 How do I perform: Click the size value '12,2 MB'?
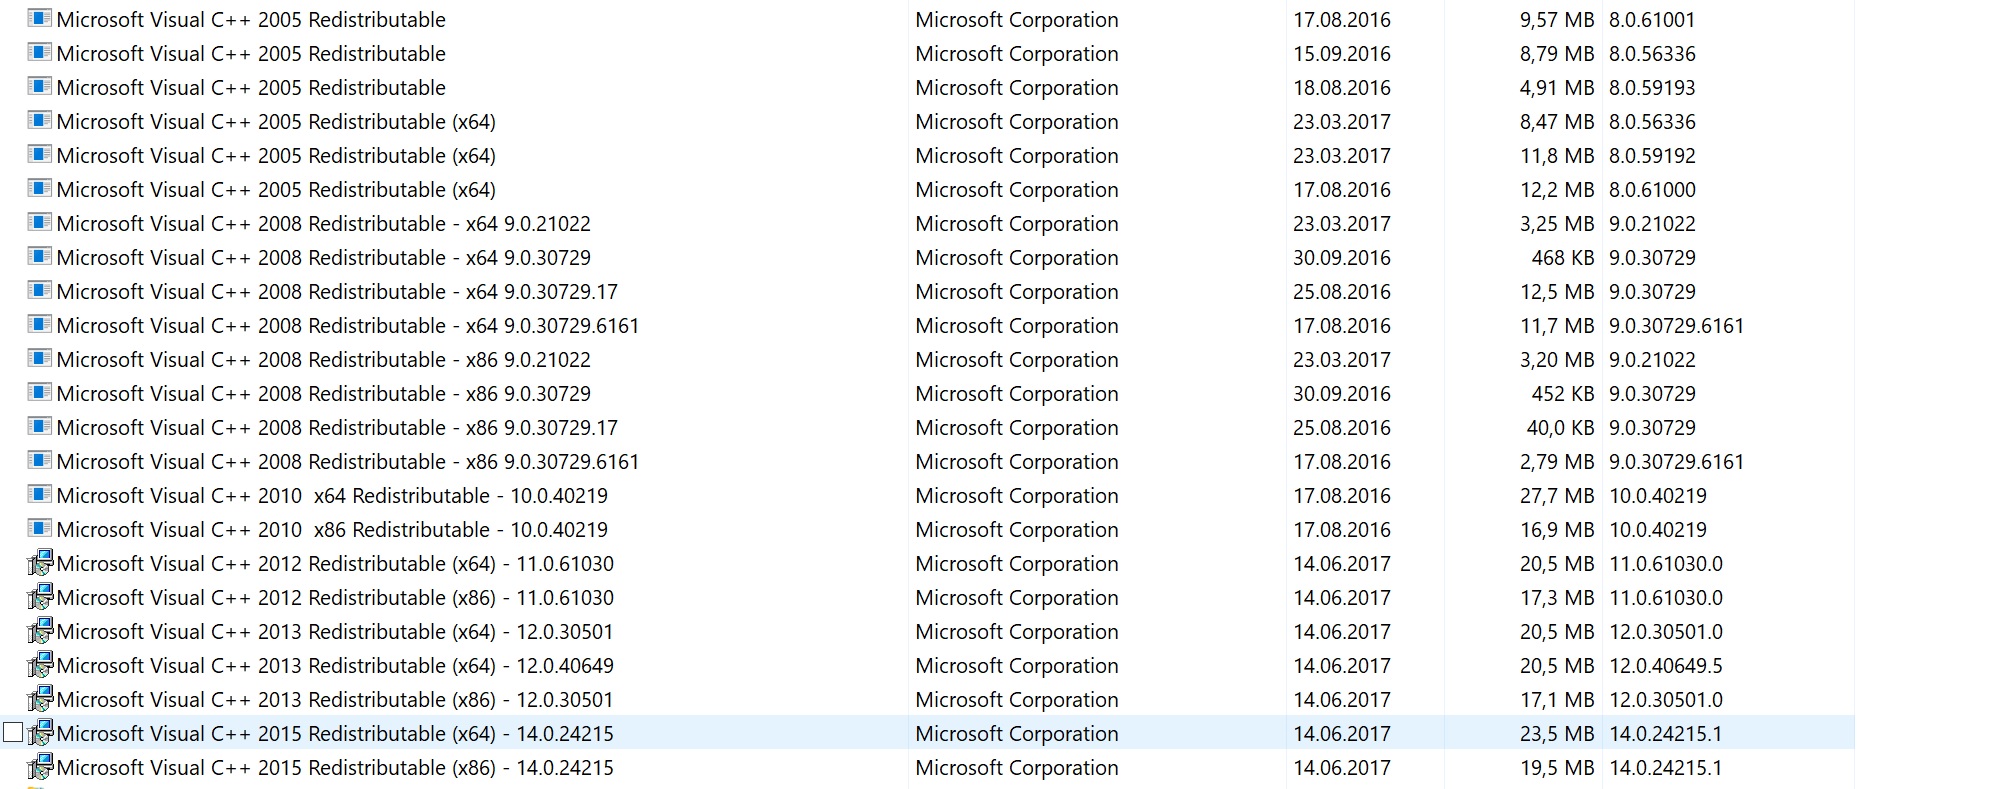click(x=1557, y=190)
